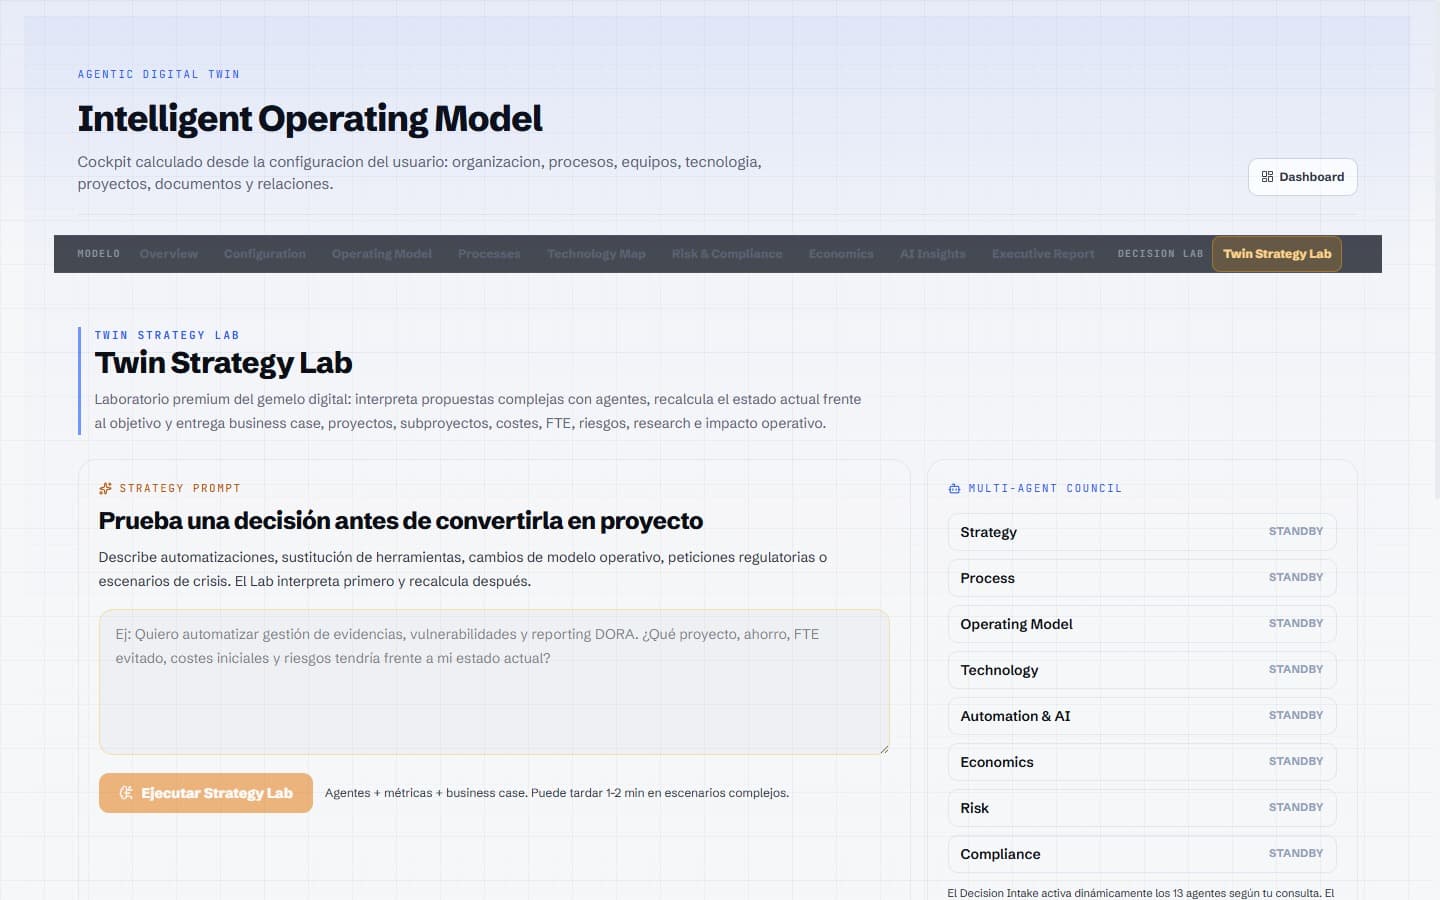Select the Operating Model agent row
The image size is (1440, 900).
(1142, 624)
